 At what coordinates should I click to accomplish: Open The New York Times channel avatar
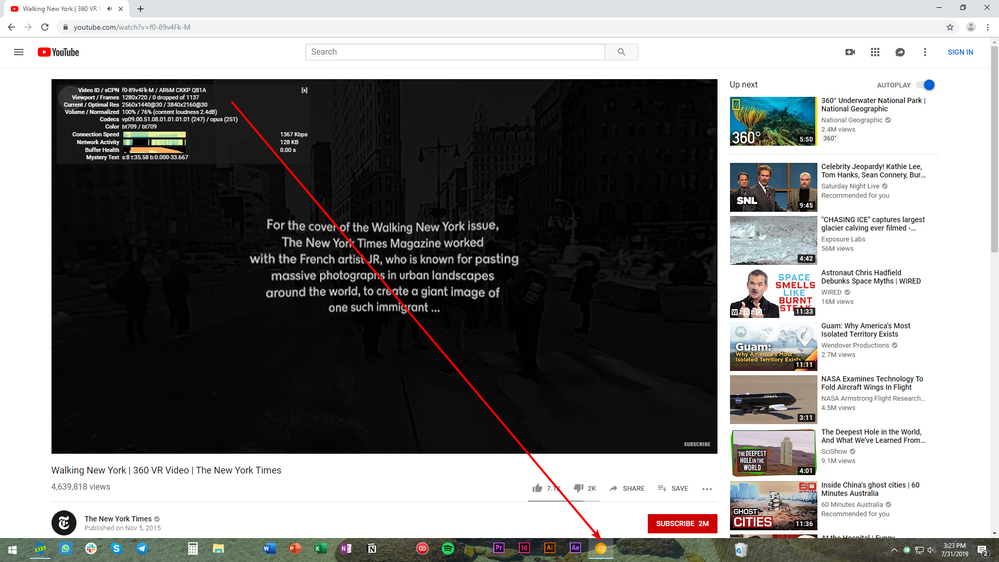(64, 523)
